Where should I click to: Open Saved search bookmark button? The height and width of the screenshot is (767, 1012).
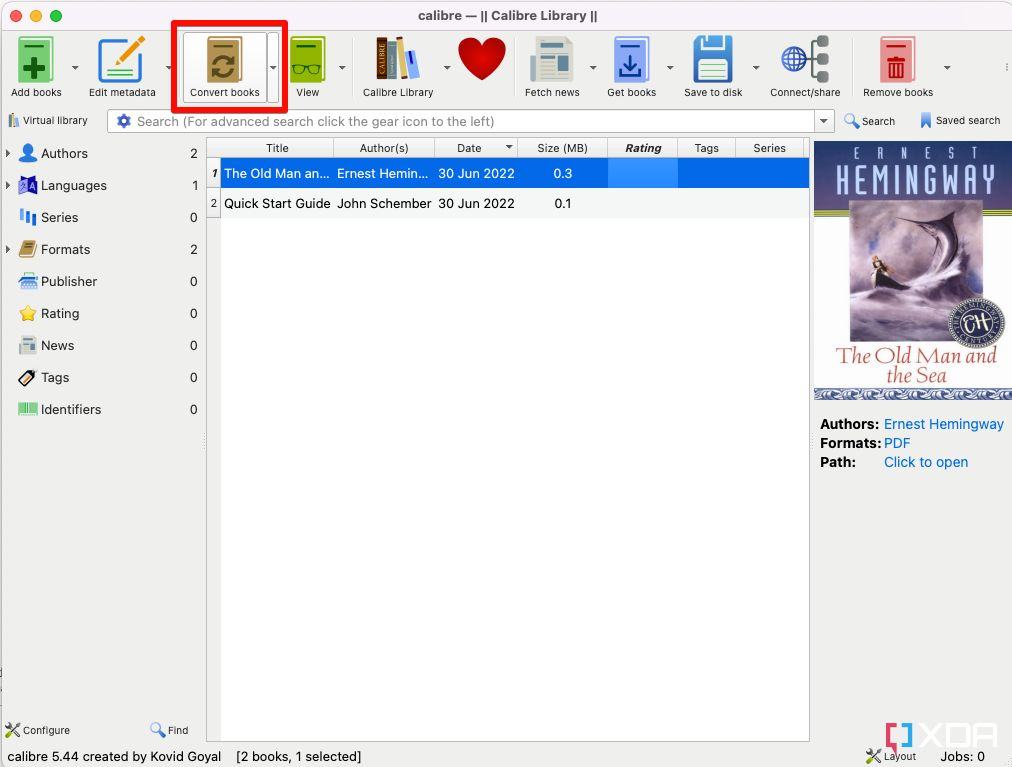[960, 121]
